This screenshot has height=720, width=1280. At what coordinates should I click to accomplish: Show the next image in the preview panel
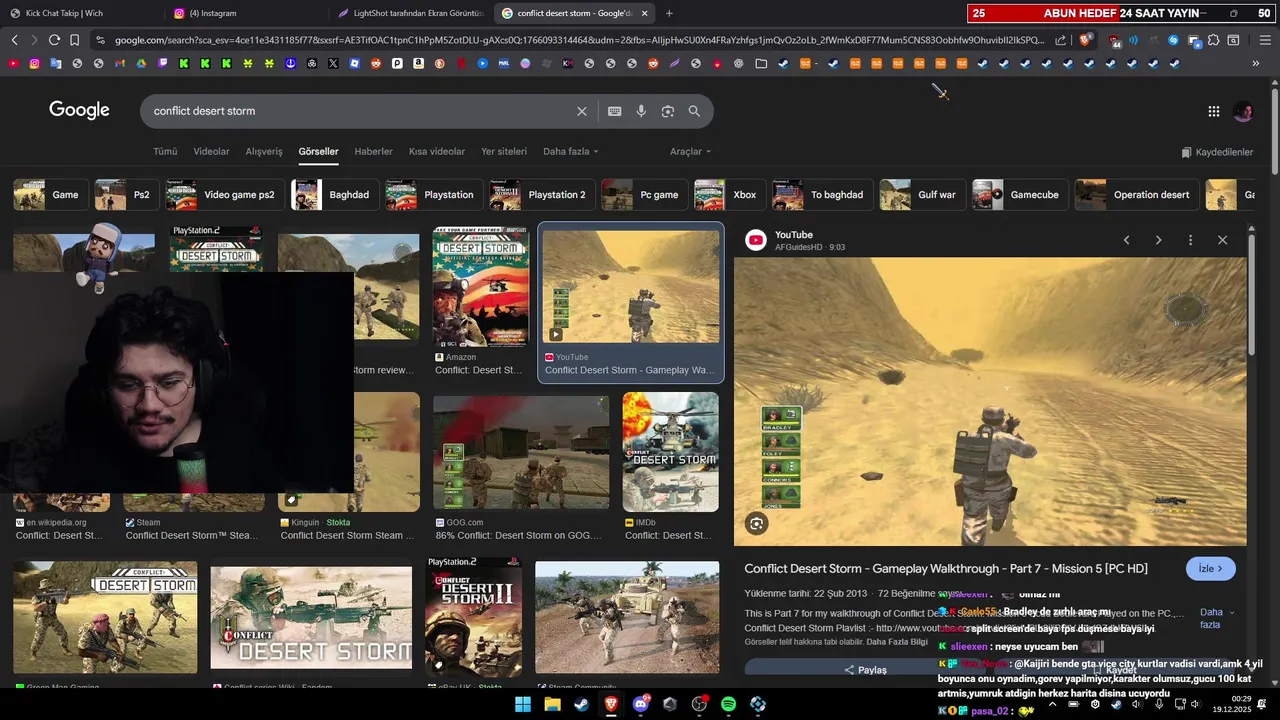(x=1158, y=240)
